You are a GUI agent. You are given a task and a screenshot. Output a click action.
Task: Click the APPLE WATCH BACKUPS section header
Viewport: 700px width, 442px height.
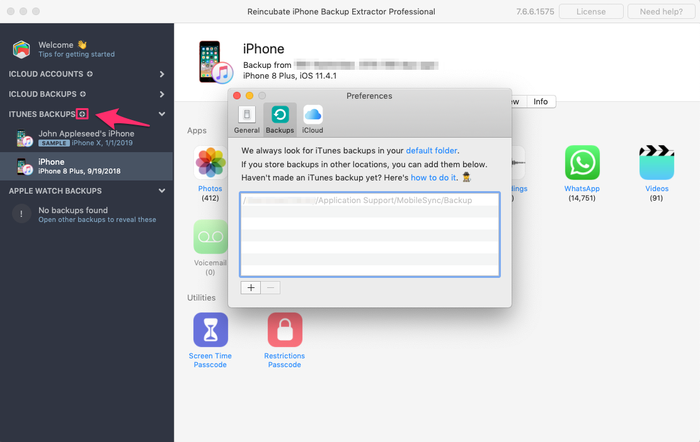[x=55, y=191]
